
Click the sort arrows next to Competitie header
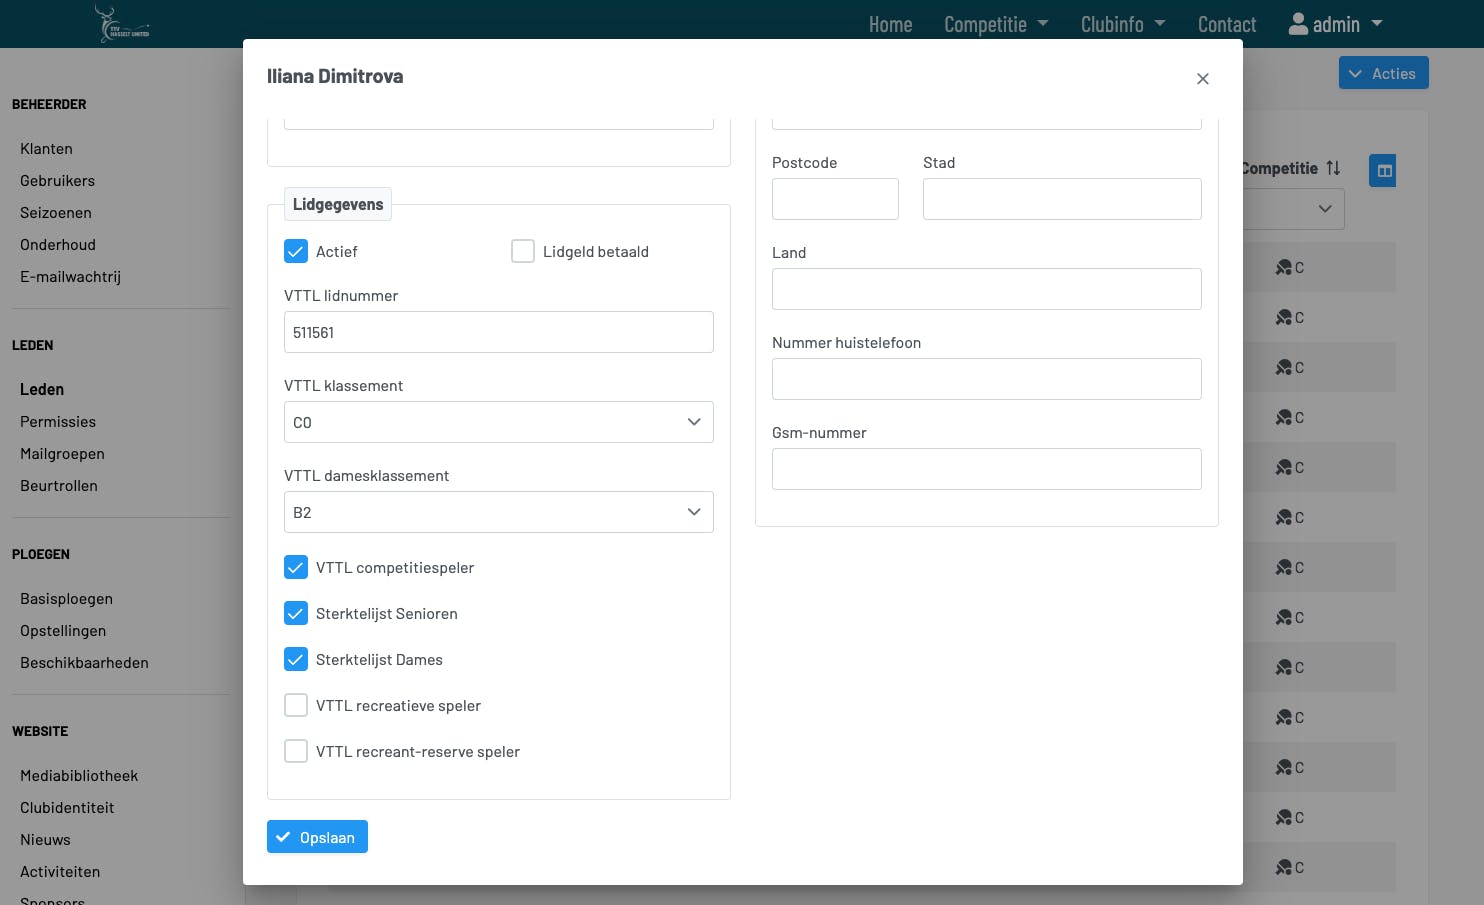[x=1333, y=168]
